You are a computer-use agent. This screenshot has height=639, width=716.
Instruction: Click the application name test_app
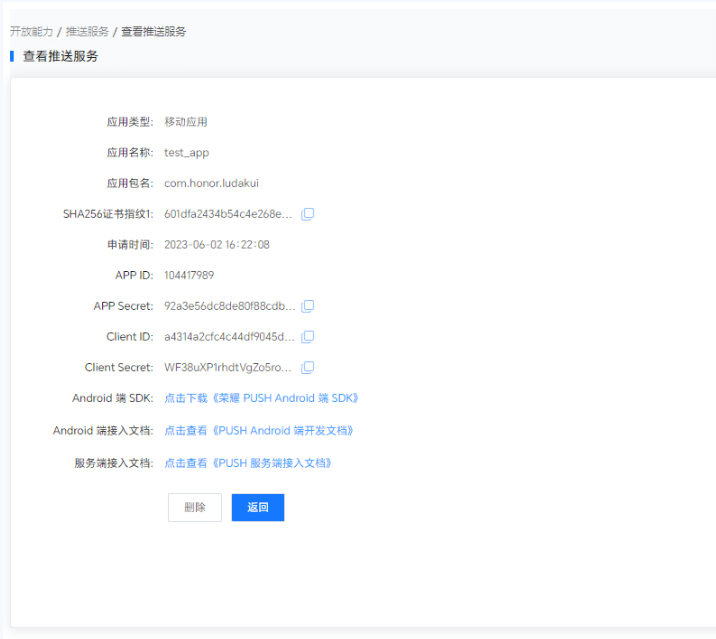(186, 153)
